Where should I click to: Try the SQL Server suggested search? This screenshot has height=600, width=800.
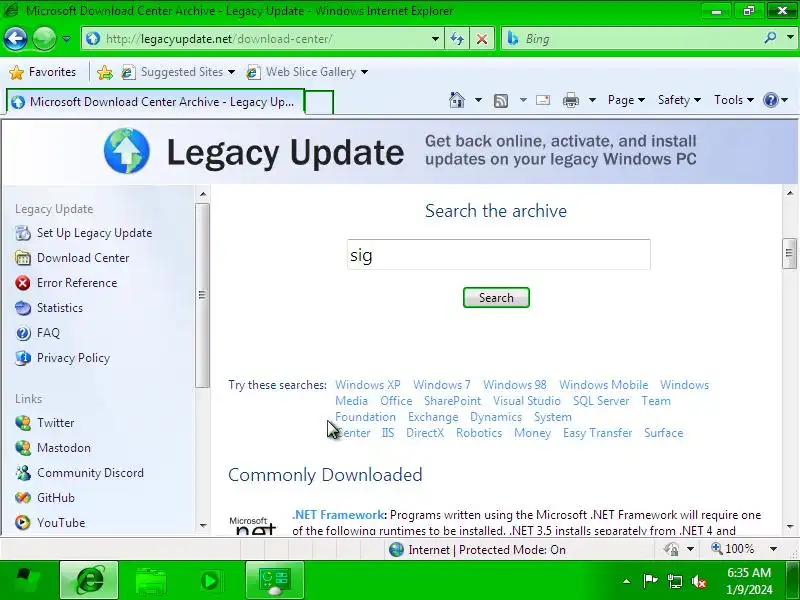click(601, 401)
